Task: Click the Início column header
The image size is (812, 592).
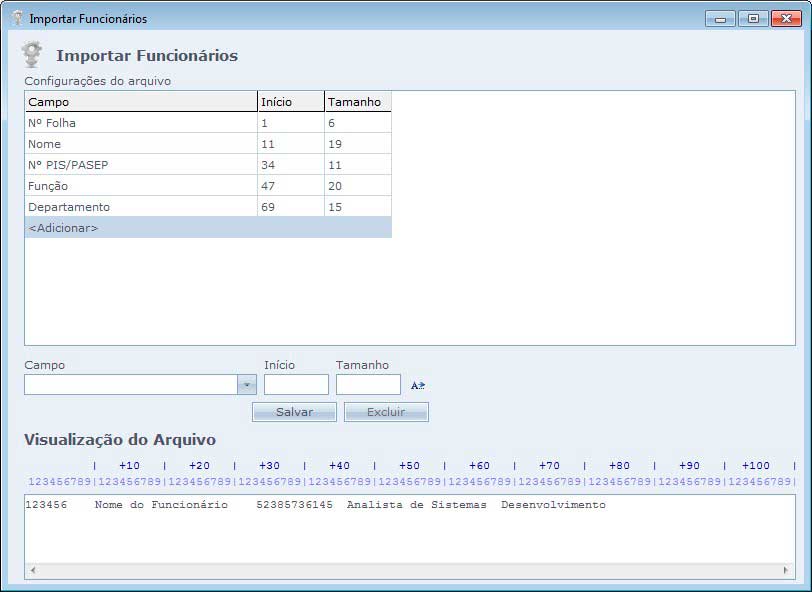Action: coord(290,102)
